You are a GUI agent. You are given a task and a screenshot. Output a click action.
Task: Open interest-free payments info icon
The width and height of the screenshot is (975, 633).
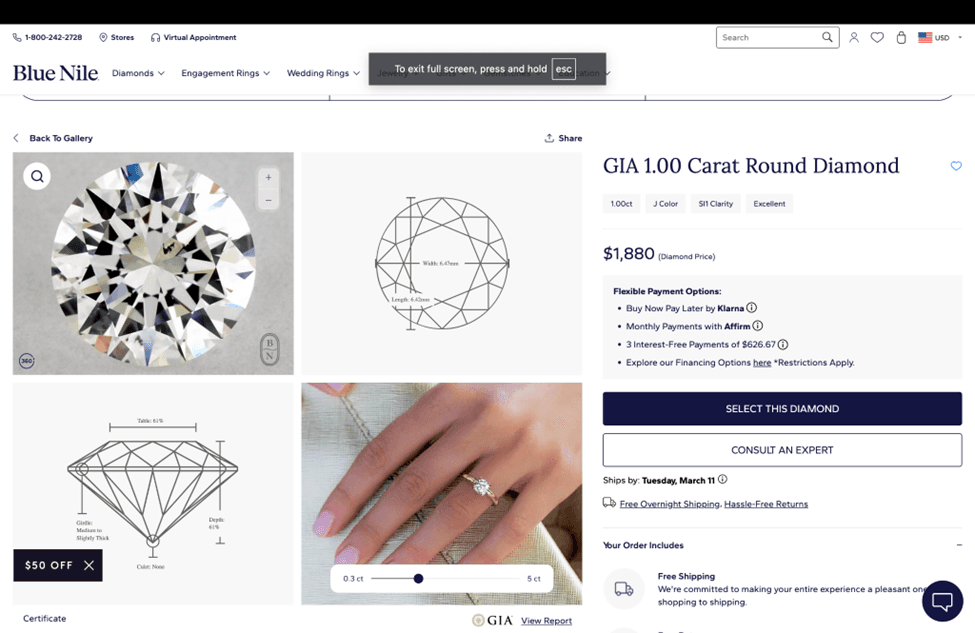pyautogui.click(x=783, y=344)
